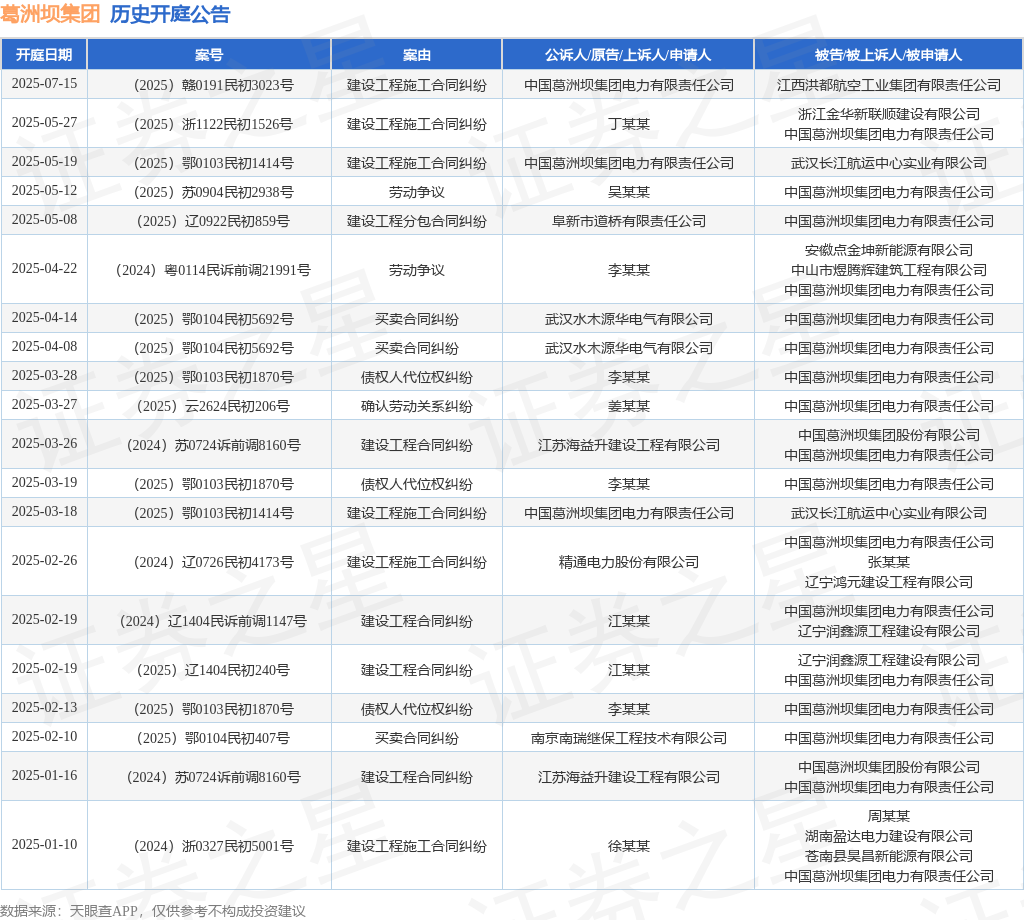Click case number 辽1404民诉前调1147号

[214, 621]
